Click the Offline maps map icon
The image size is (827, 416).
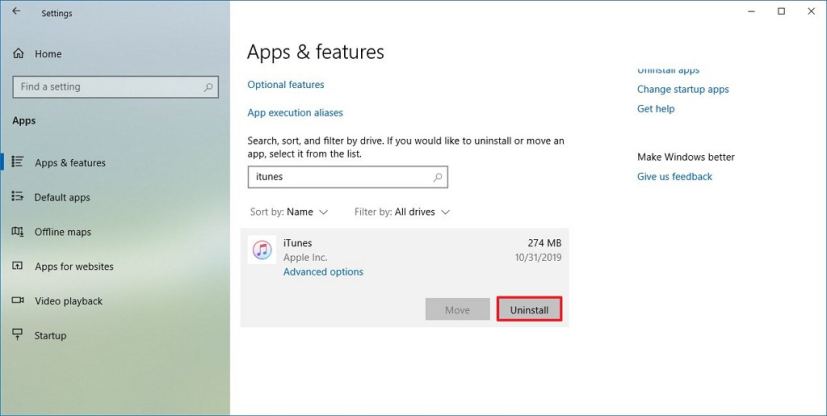click(x=17, y=231)
